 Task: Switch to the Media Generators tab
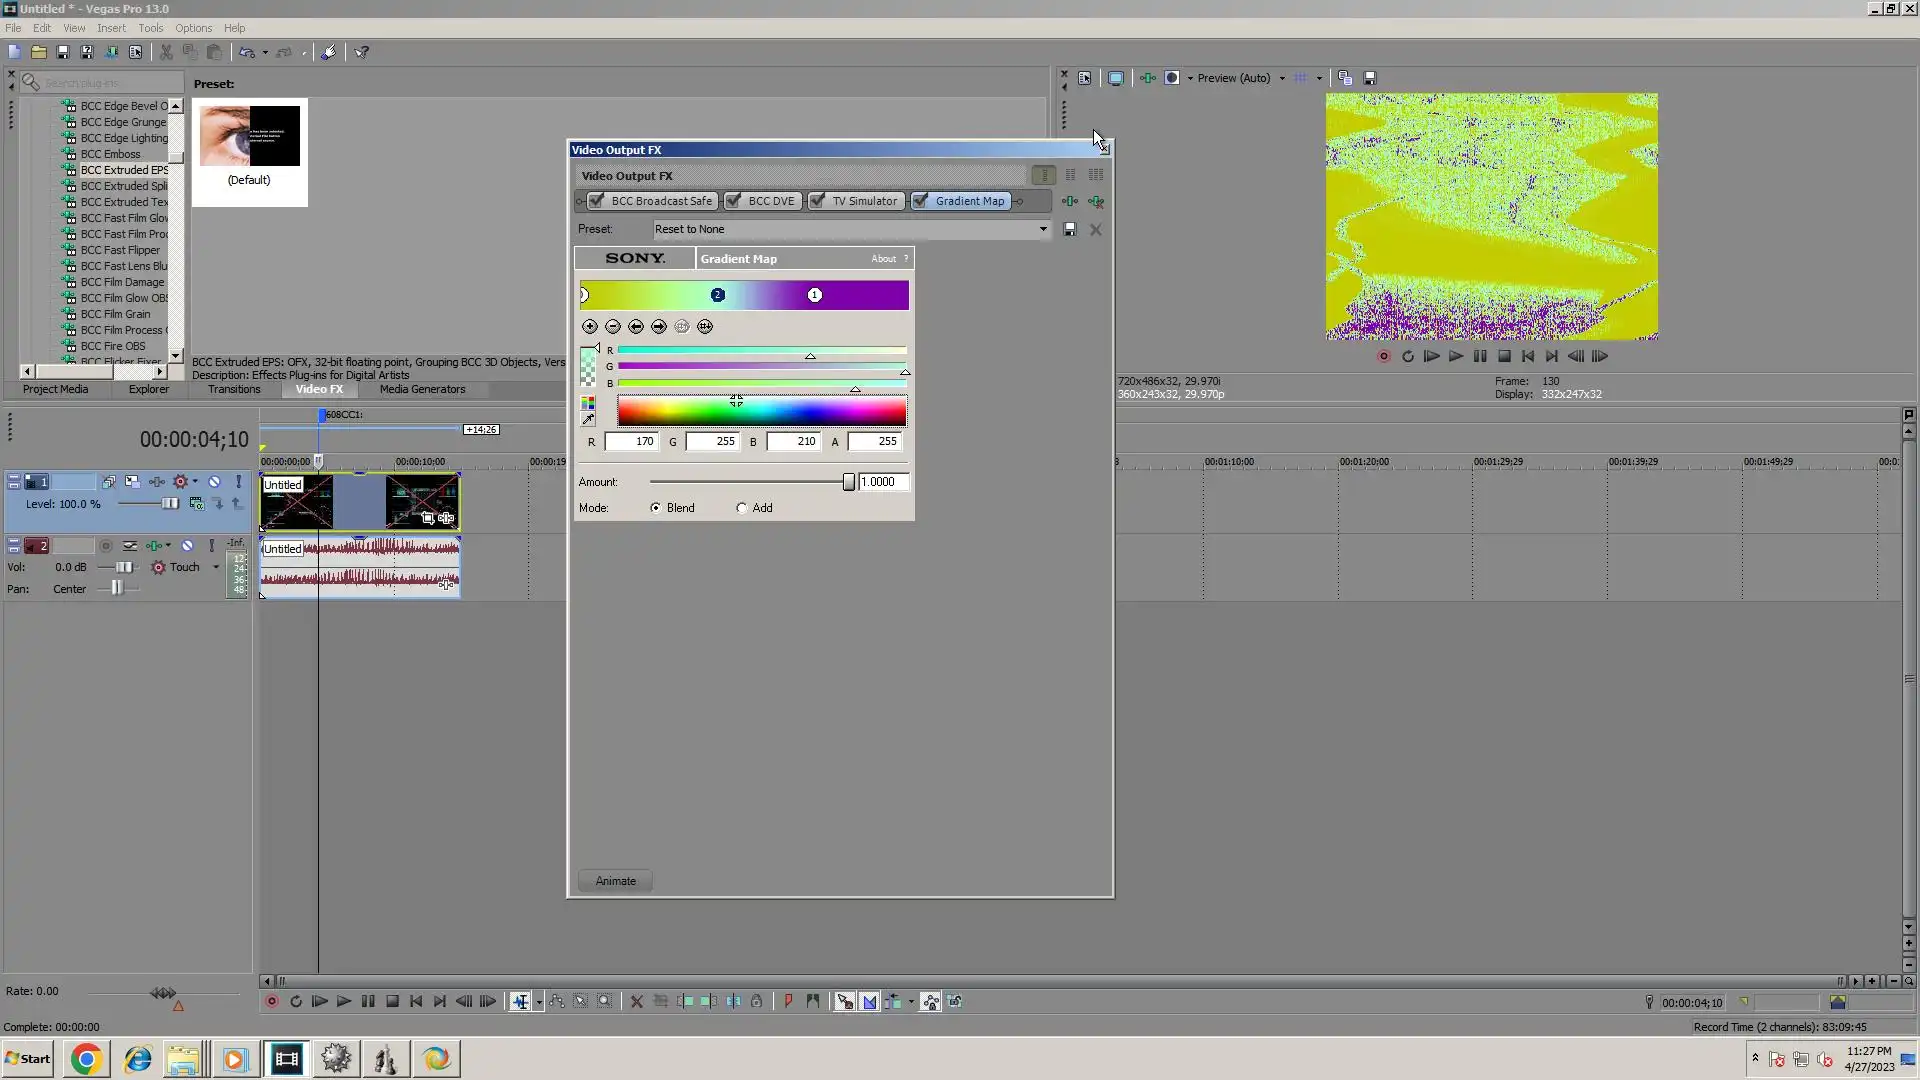422,390
